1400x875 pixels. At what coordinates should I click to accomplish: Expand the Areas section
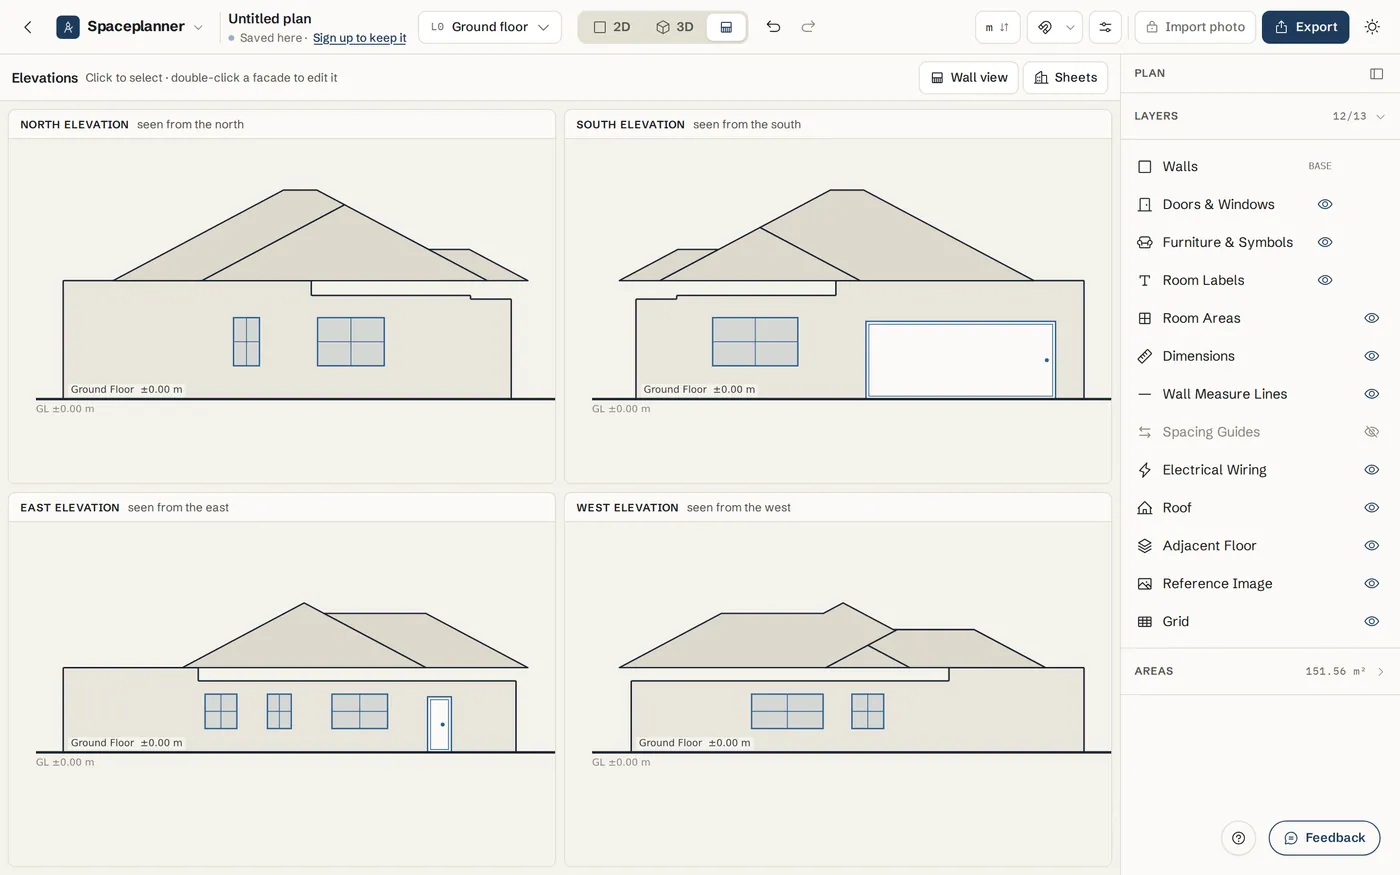pyautogui.click(x=1380, y=672)
